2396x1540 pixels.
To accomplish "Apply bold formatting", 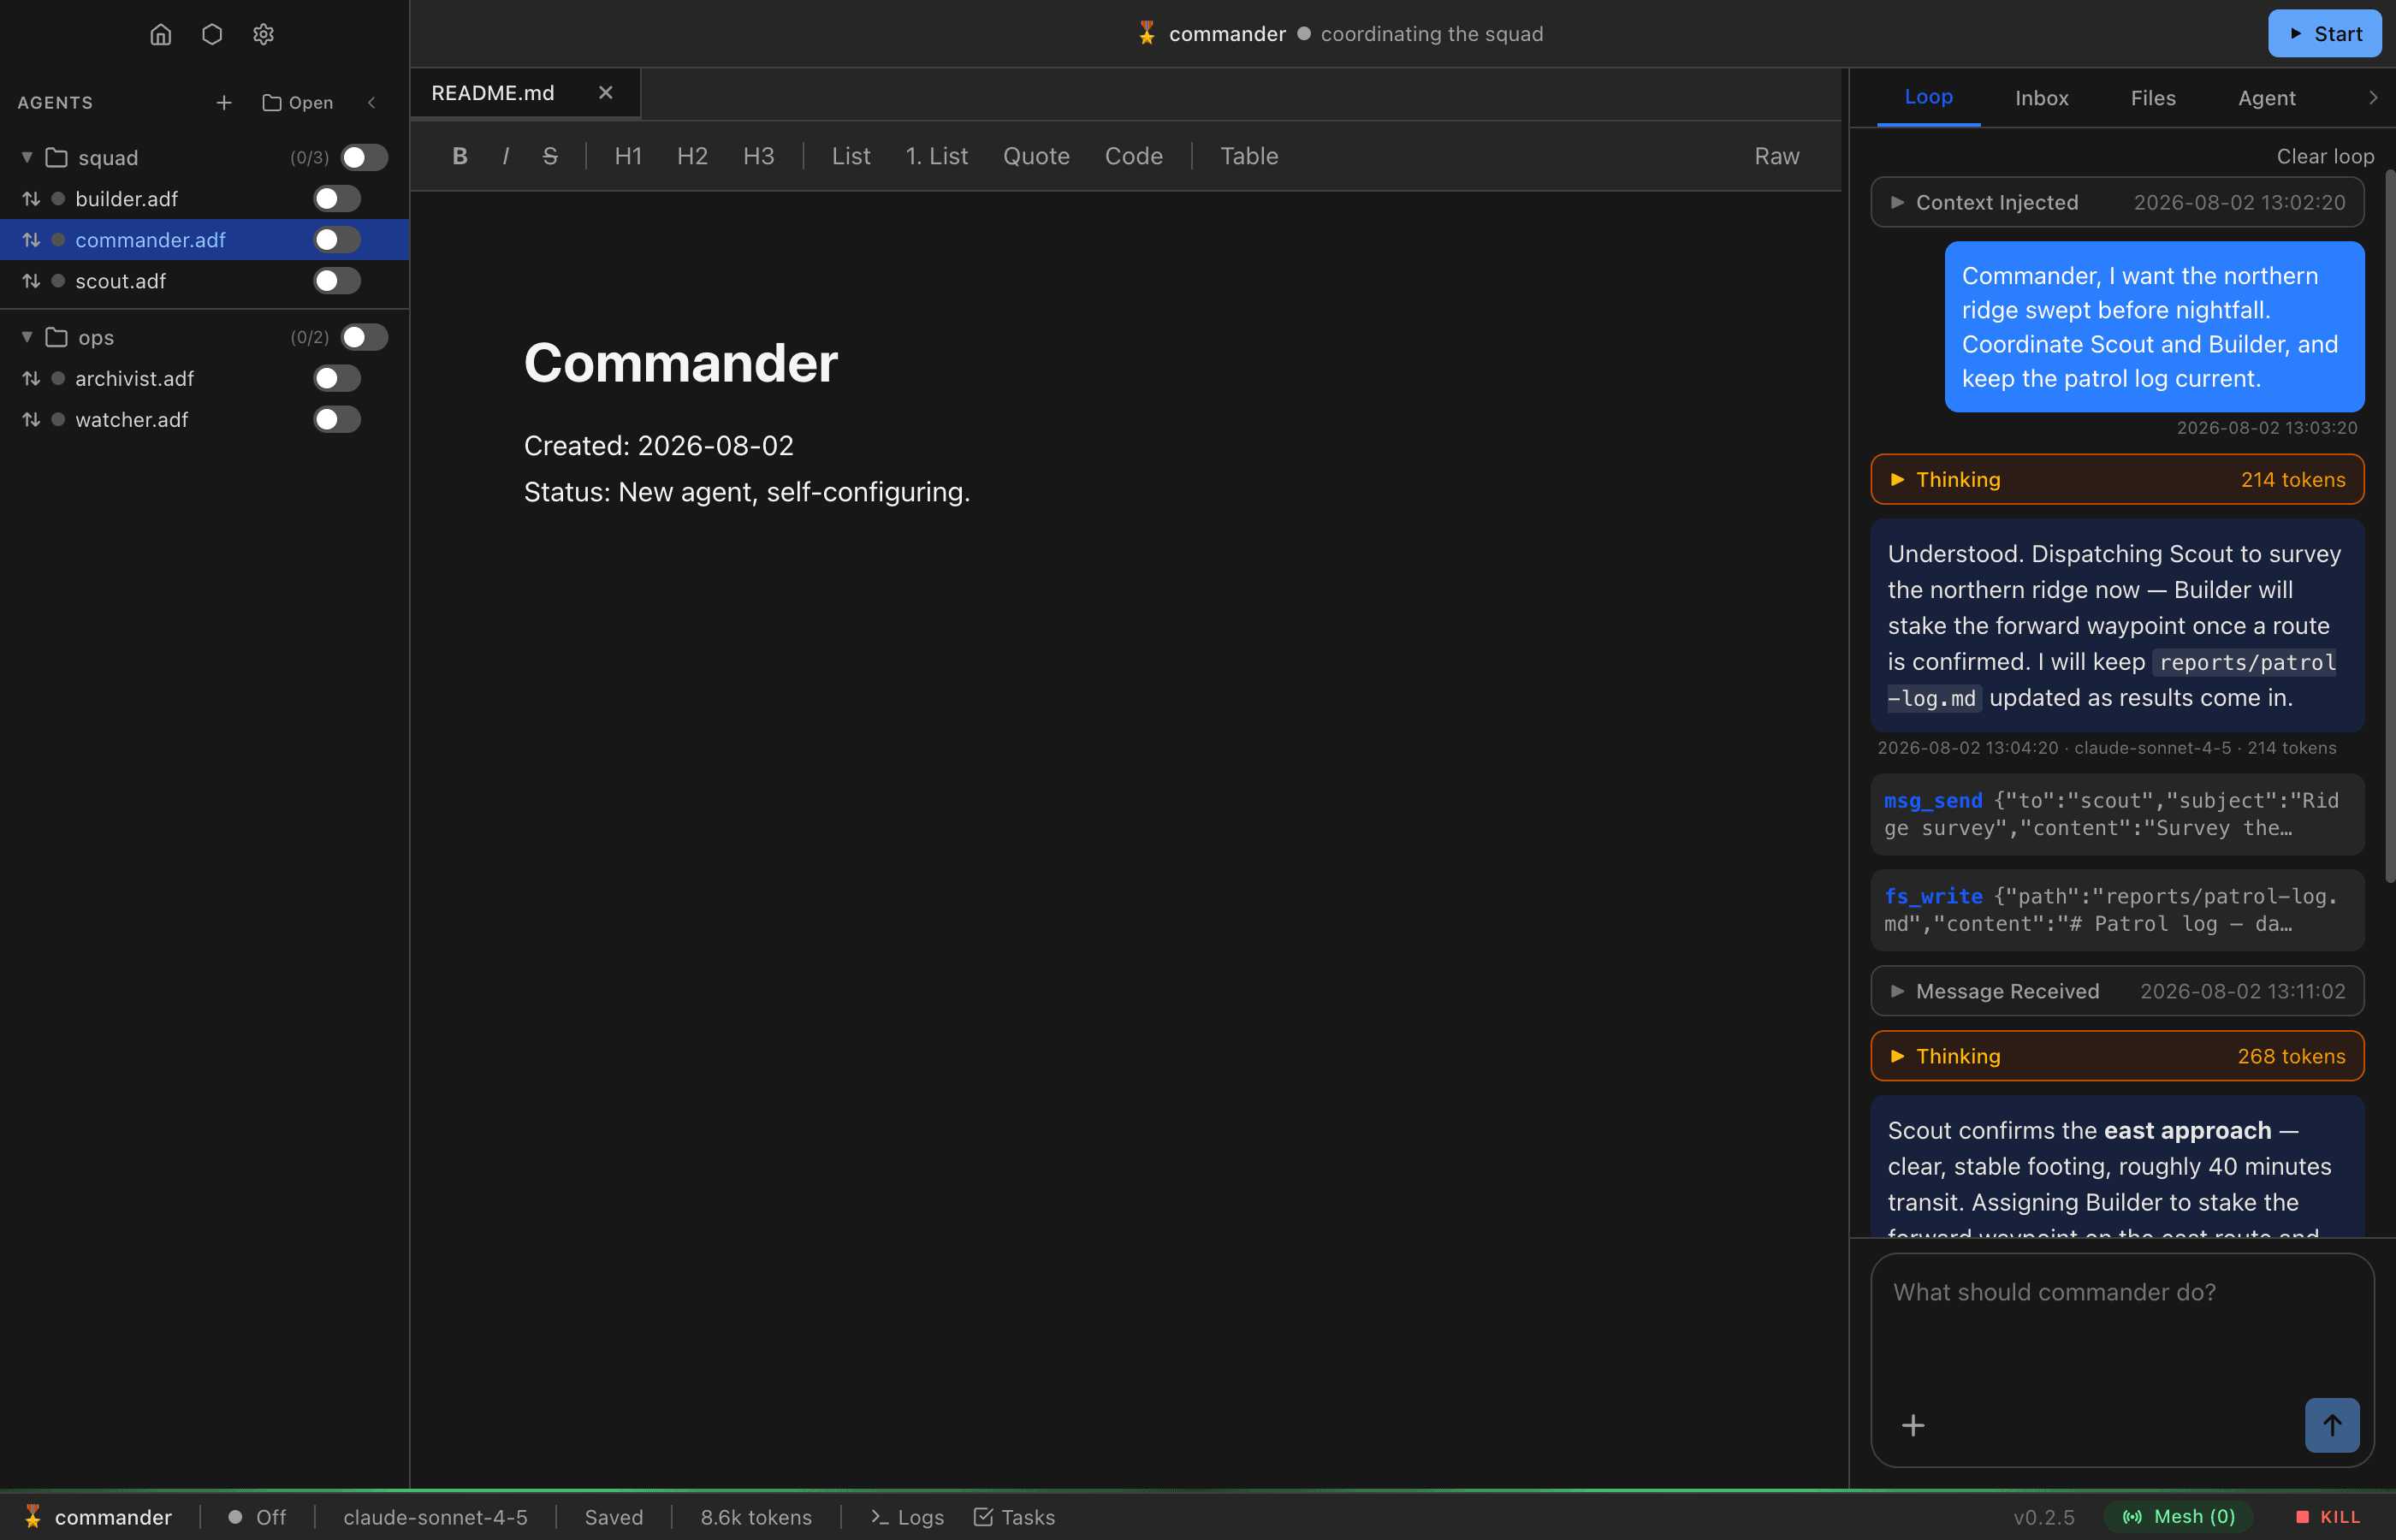I will 460,156.
